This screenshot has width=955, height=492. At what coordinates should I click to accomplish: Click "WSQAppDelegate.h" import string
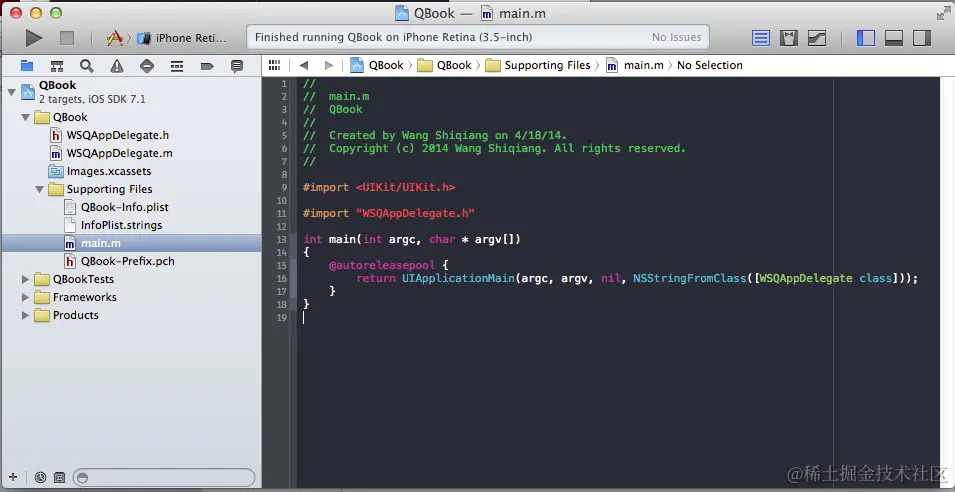point(415,214)
